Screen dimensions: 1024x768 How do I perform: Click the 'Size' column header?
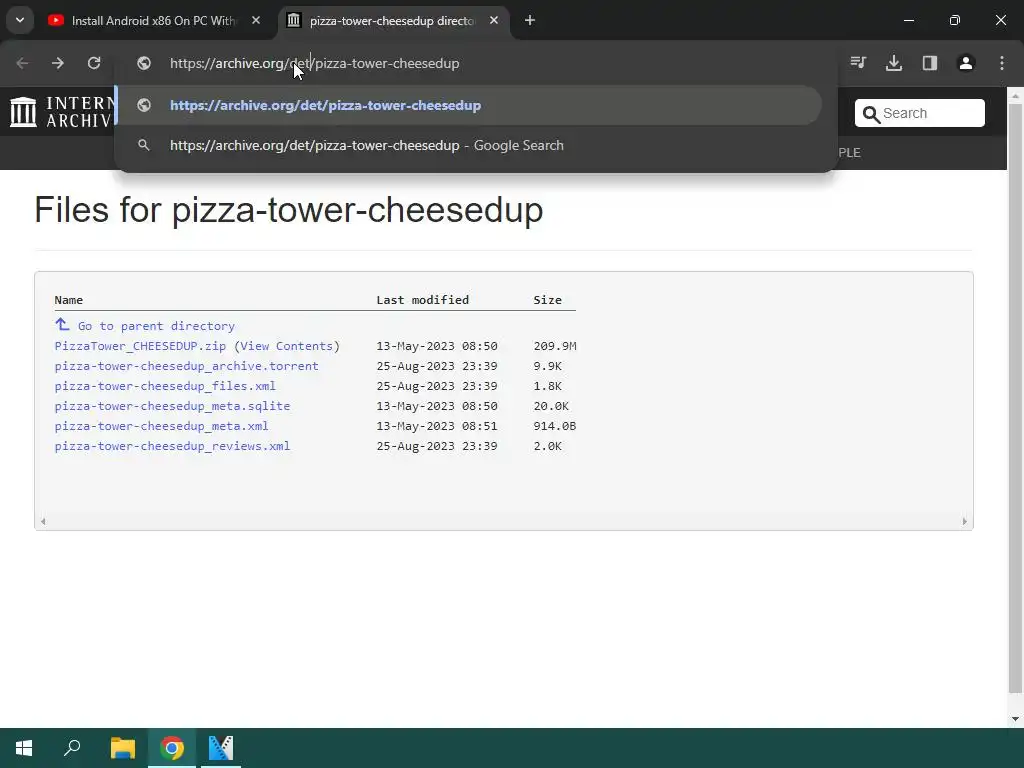pyautogui.click(x=547, y=300)
